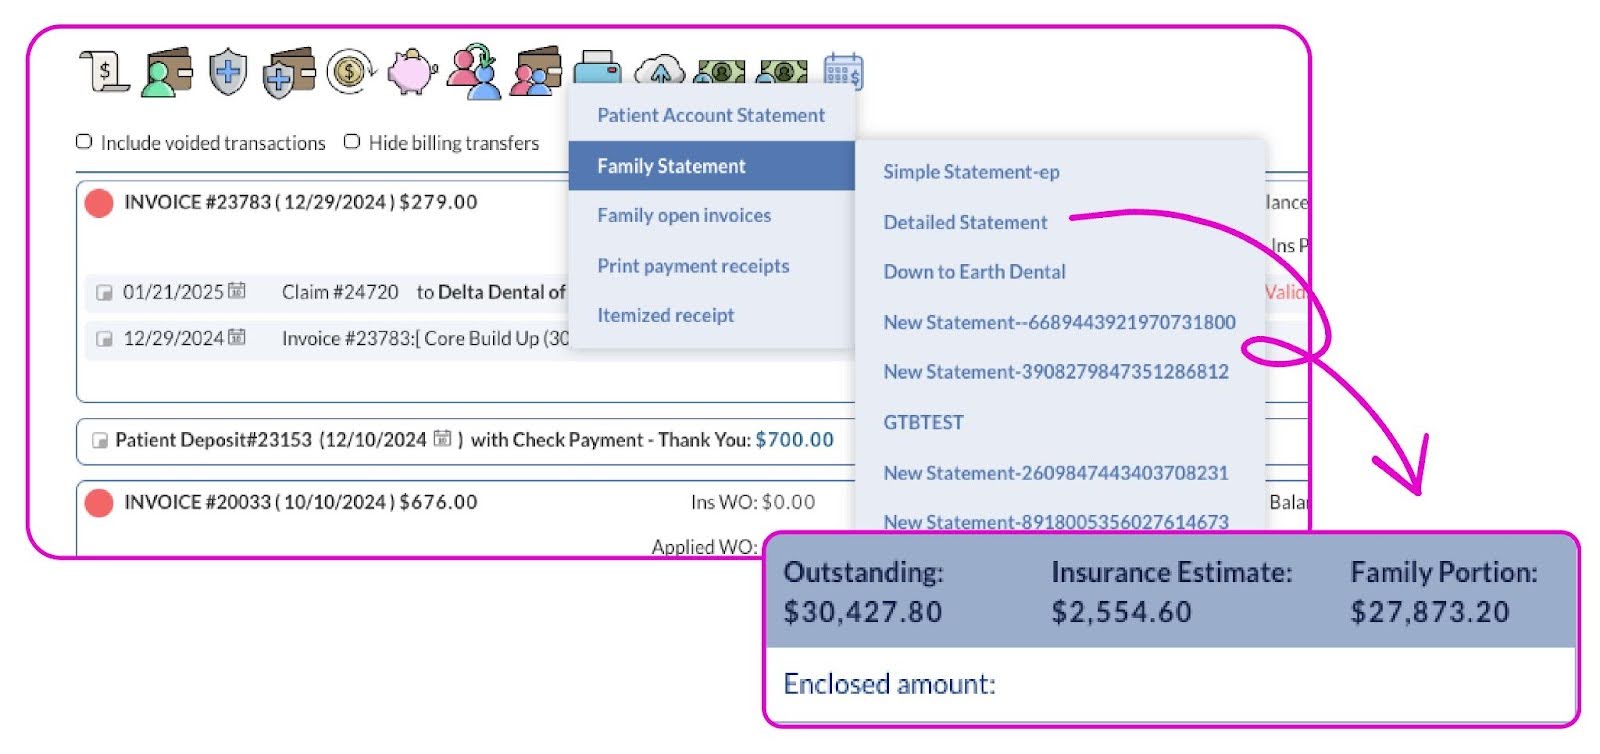Open Family Statement submenu

671,166
